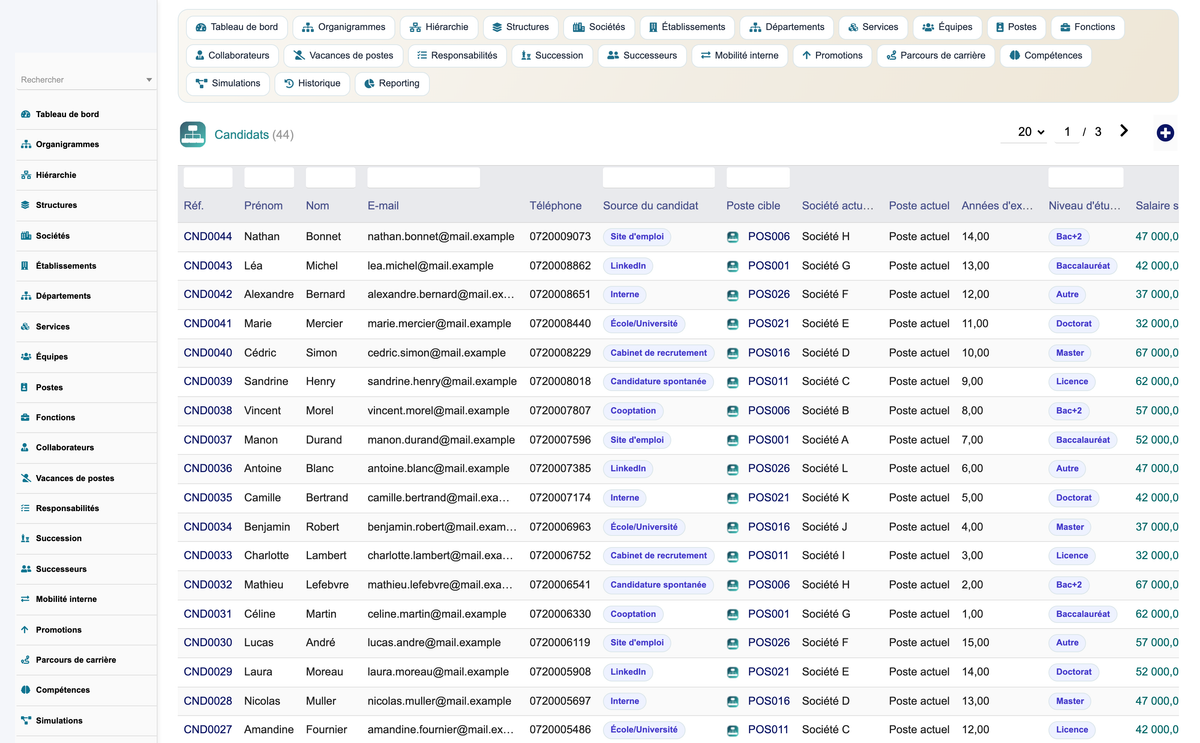Click Structures icon in sidebar
The width and height of the screenshot is (1200, 743).
click(x=25, y=205)
